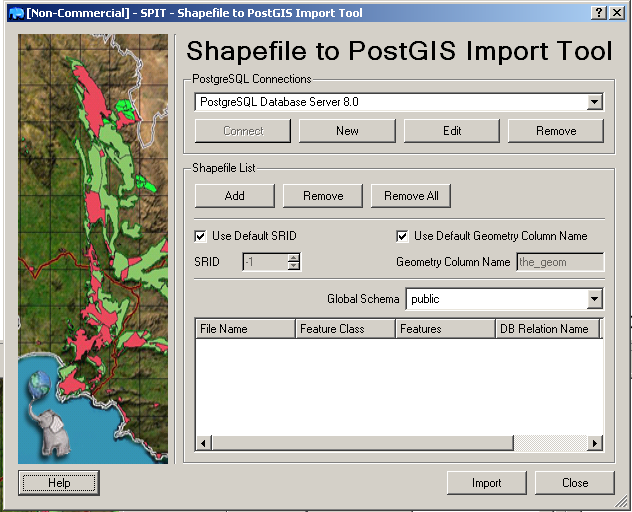Image resolution: width=632 pixels, height=512 pixels.
Task: Create a New PostgreSQL connection
Action: point(347,131)
